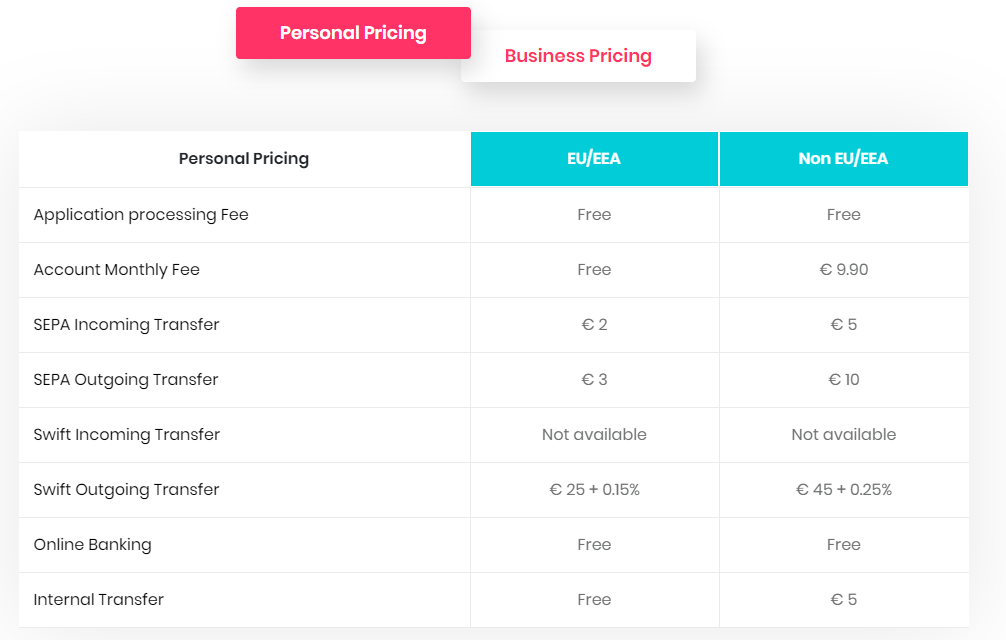Select the € 3 SEPA outgoing fee
The width and height of the screenshot is (1006, 640).
(x=594, y=380)
